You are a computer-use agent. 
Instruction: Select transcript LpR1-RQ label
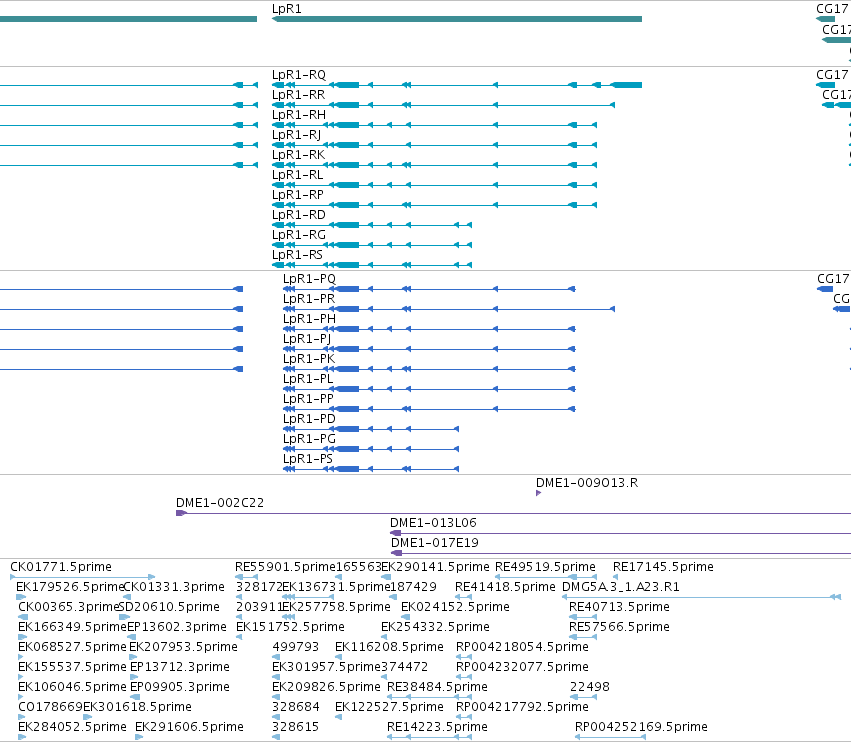coord(299,75)
